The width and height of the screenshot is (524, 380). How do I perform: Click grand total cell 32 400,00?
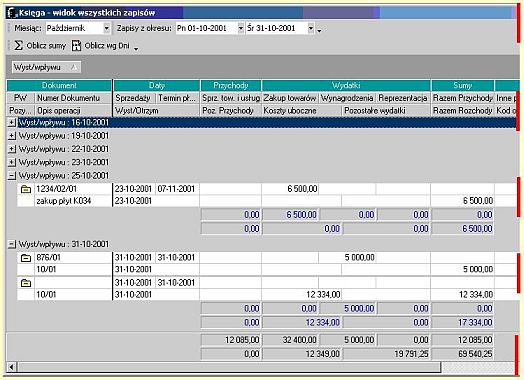coord(290,340)
